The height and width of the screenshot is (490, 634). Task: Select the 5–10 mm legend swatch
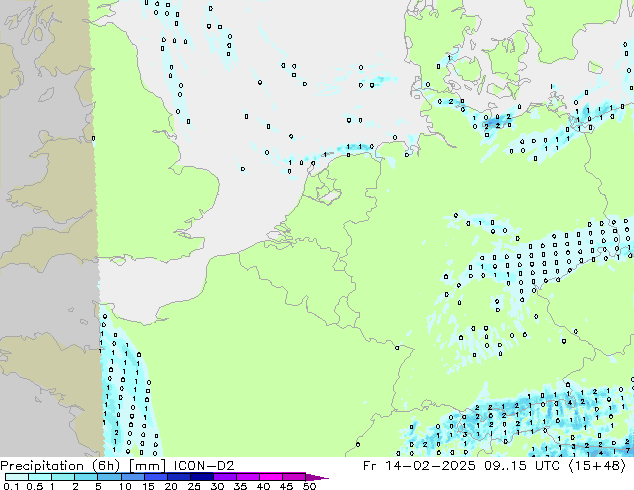[109, 477]
